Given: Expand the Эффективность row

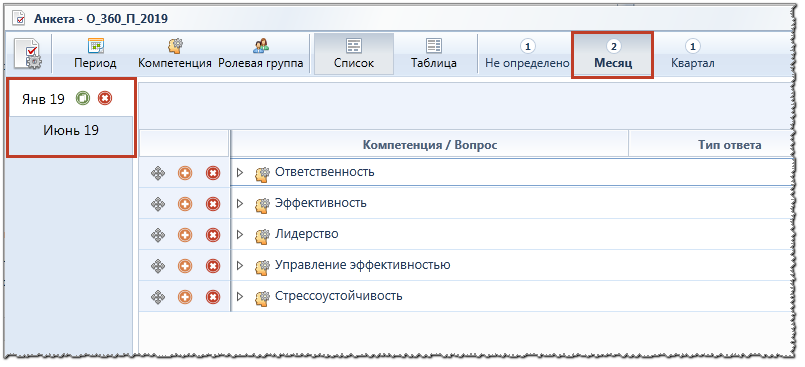Looking at the screenshot, I should [x=239, y=203].
